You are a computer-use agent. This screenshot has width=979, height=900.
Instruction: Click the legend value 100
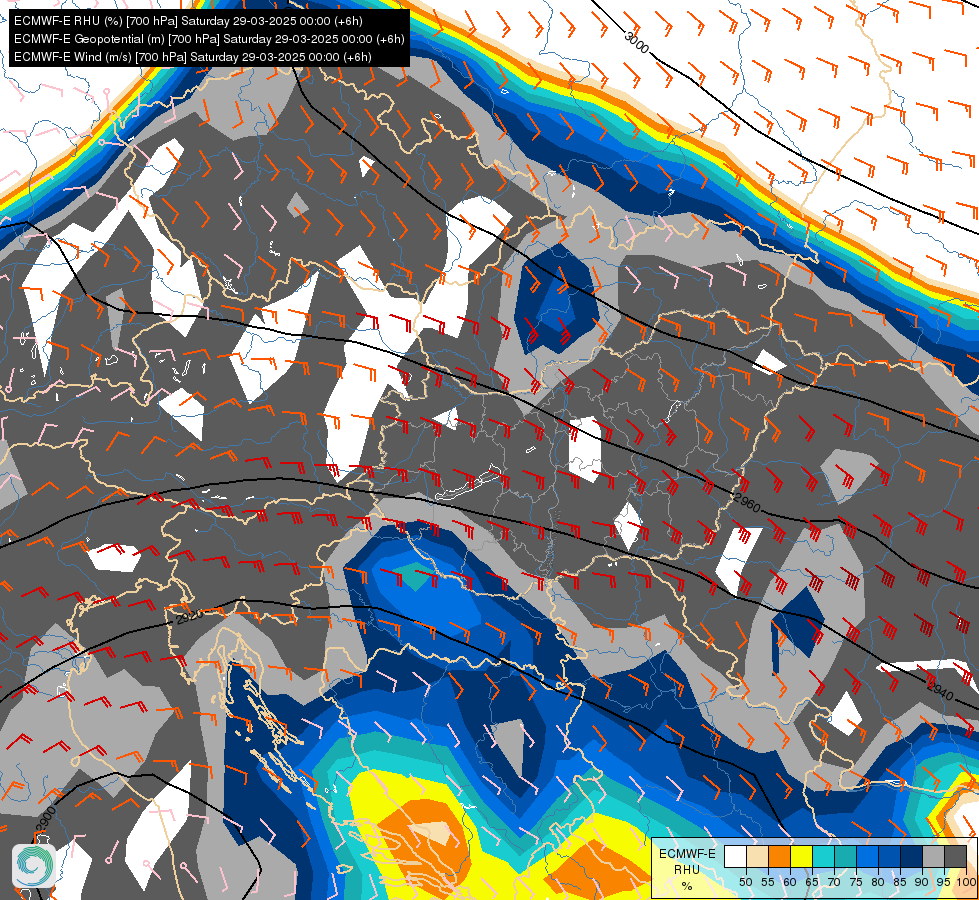tap(966, 883)
